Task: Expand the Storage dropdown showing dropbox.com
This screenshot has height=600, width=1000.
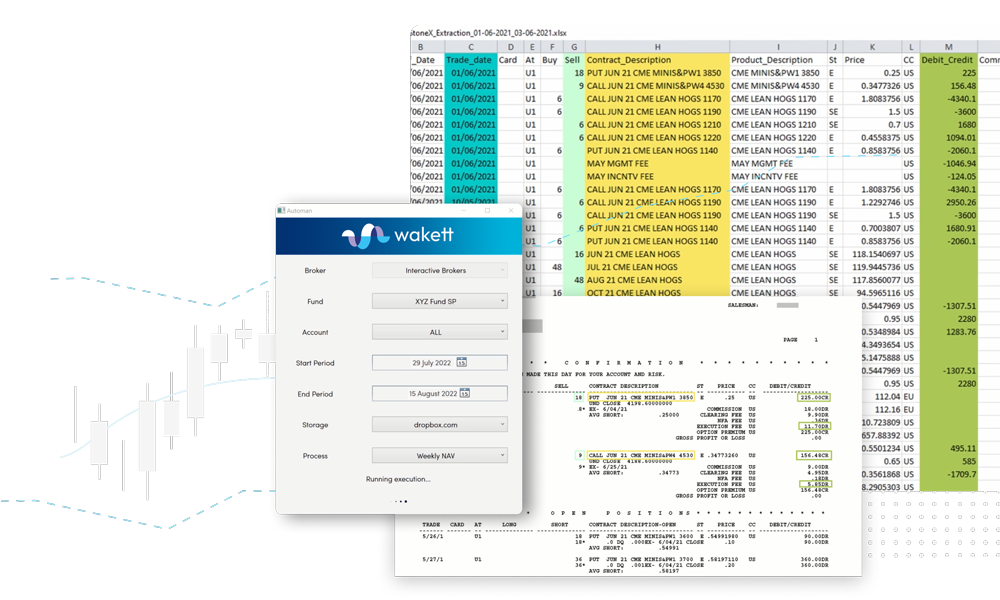Action: pyautogui.click(x=439, y=425)
